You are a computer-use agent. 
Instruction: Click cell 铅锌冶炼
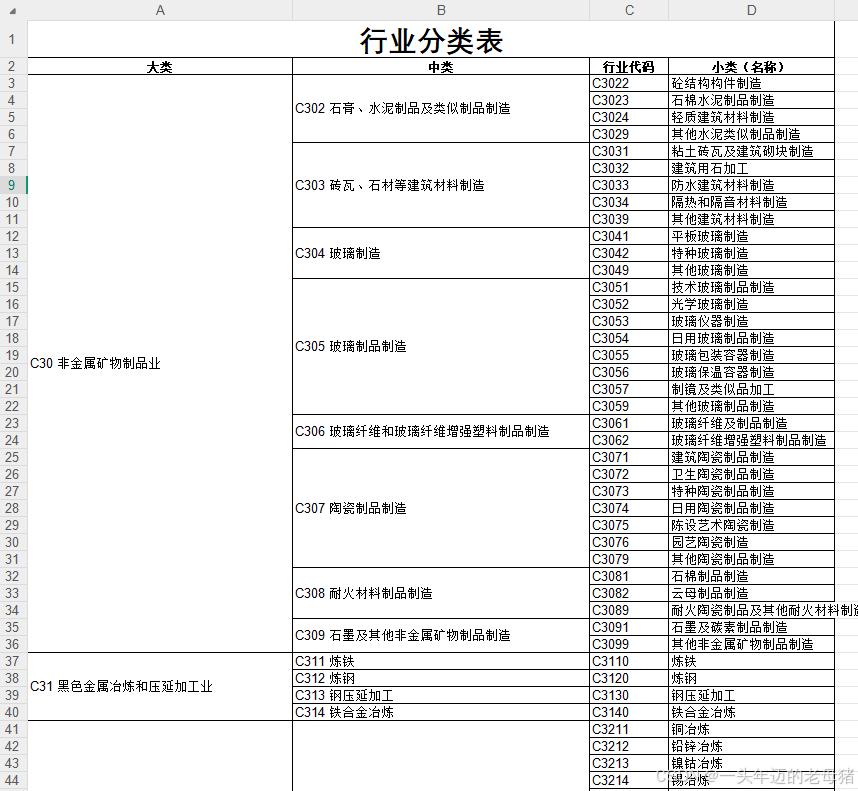751,746
